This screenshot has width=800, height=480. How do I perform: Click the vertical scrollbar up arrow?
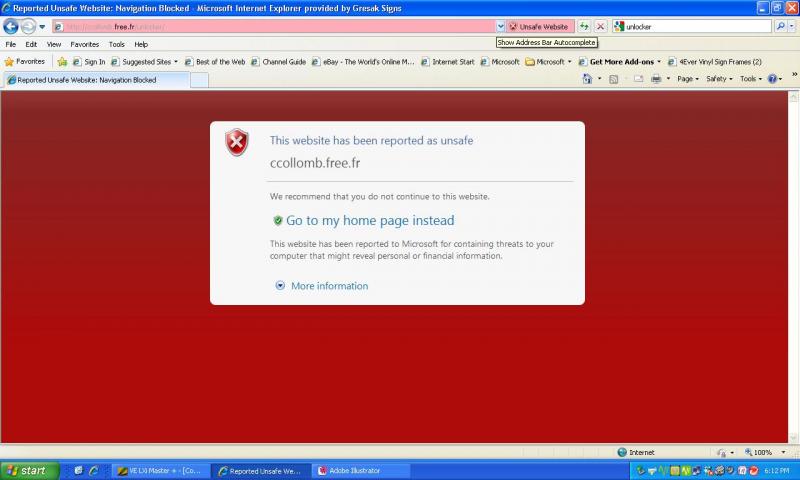793,96
